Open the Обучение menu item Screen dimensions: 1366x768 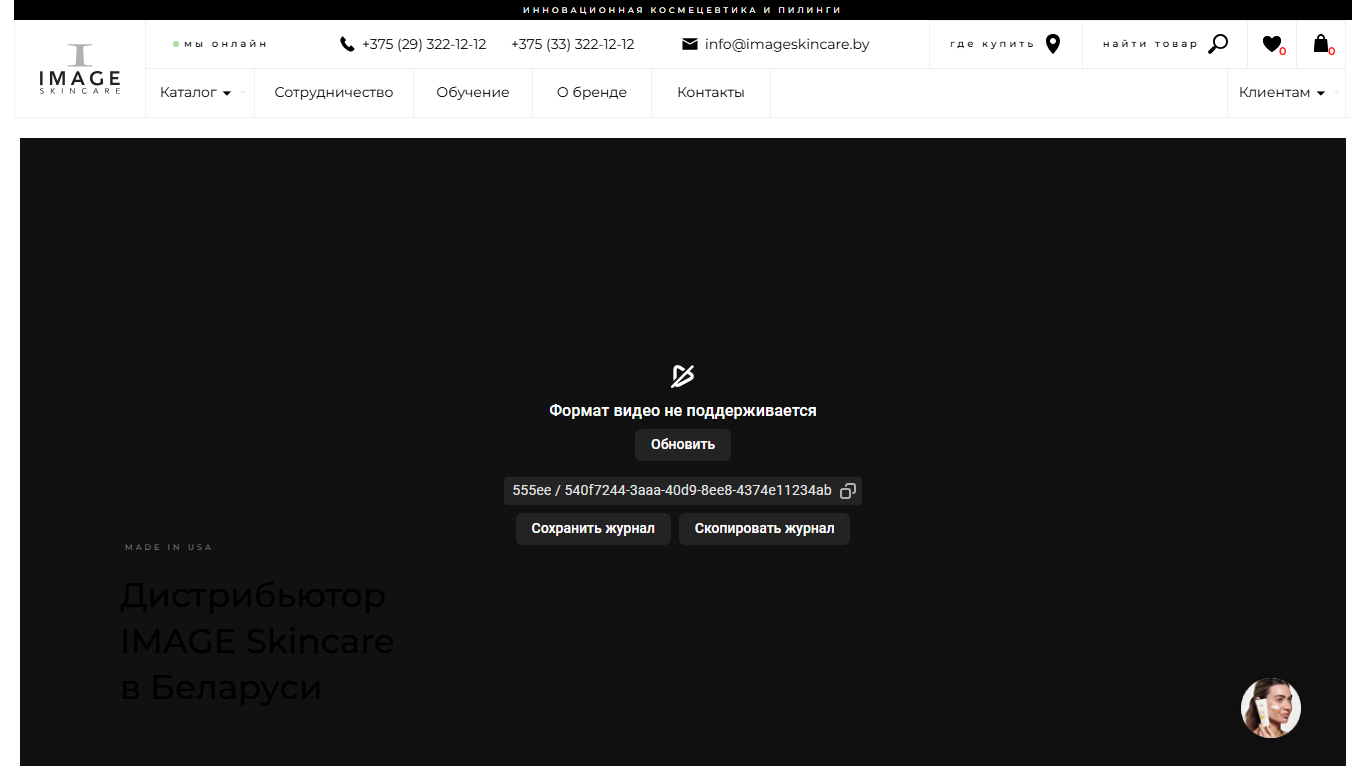tap(473, 93)
